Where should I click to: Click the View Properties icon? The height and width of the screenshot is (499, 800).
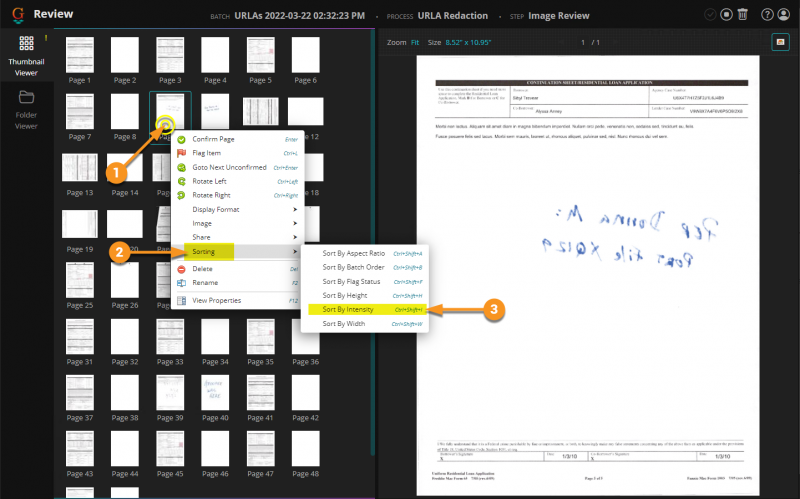point(181,301)
